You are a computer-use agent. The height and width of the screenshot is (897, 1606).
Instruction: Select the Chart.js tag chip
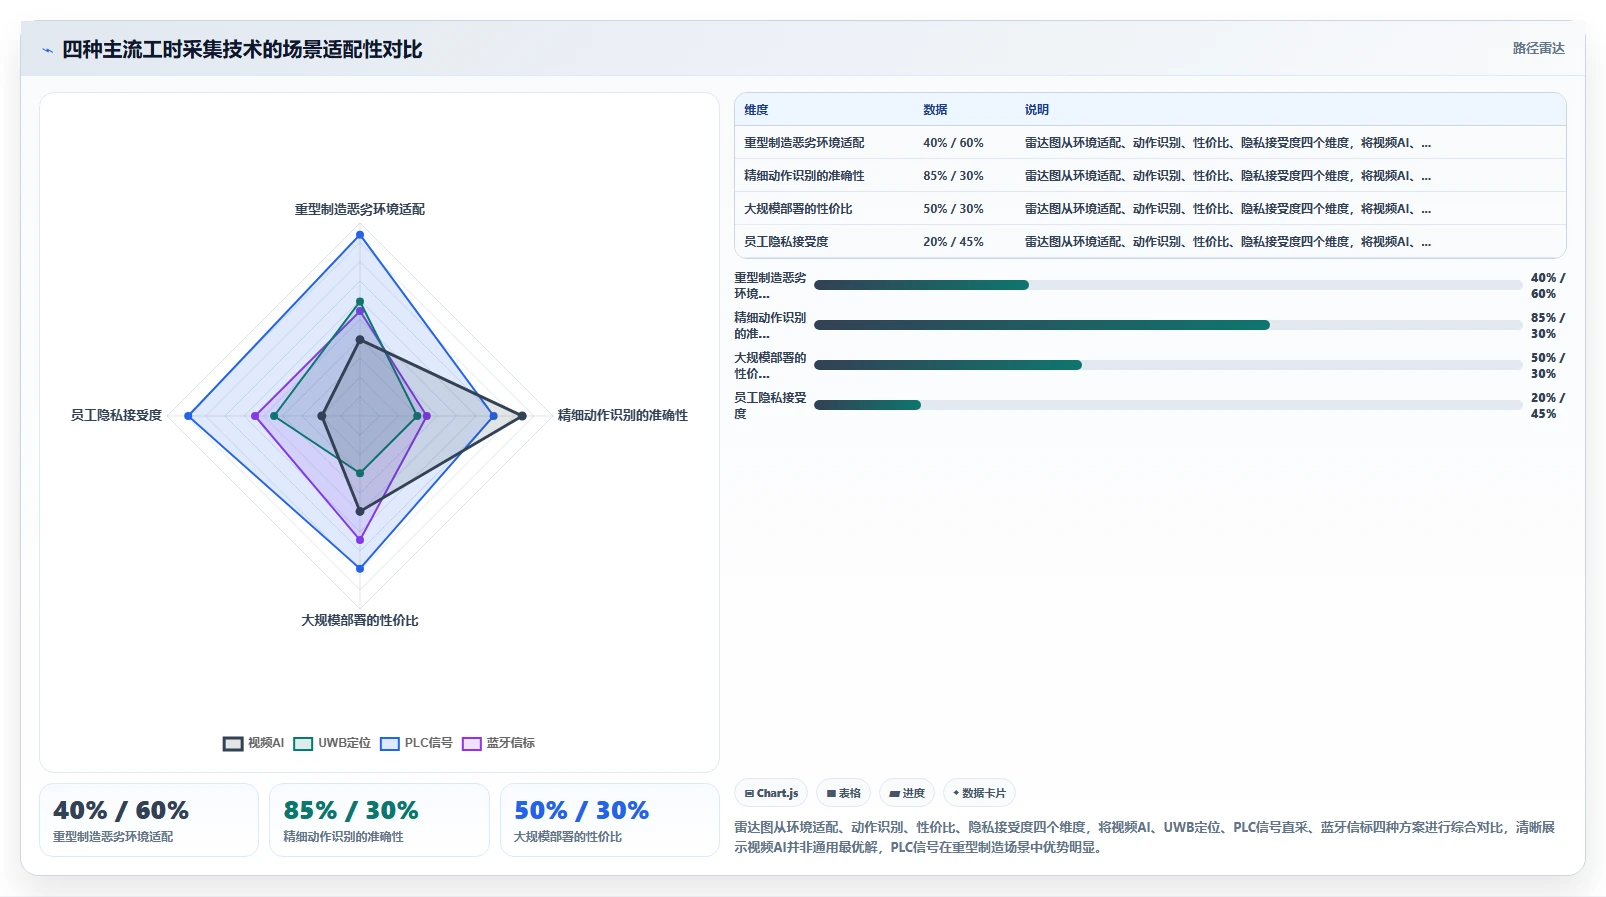tap(771, 793)
